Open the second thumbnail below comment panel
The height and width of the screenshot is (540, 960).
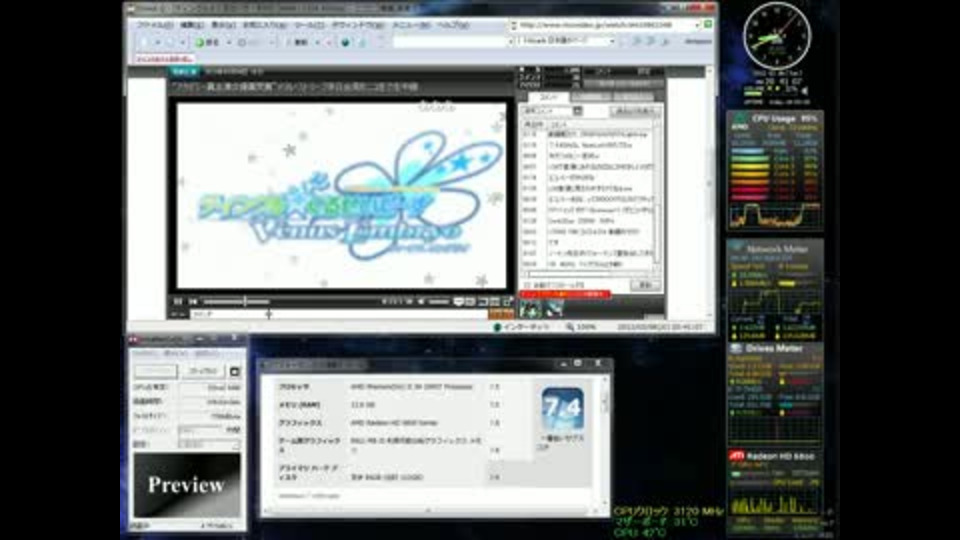[x=553, y=309]
